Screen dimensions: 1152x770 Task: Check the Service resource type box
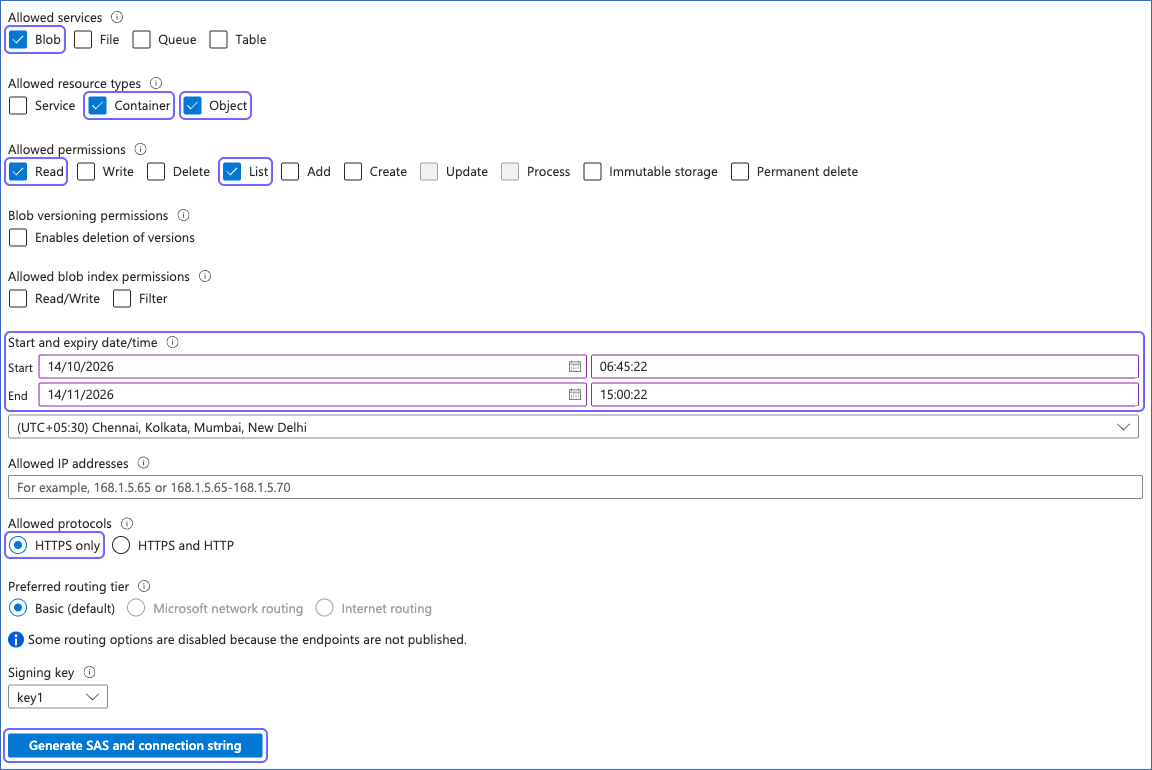click(x=18, y=106)
